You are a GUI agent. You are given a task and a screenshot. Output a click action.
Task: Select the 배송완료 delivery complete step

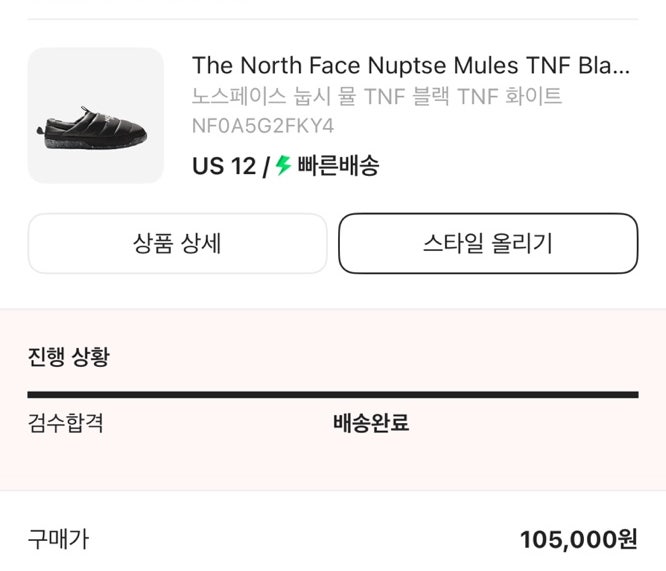point(370,423)
